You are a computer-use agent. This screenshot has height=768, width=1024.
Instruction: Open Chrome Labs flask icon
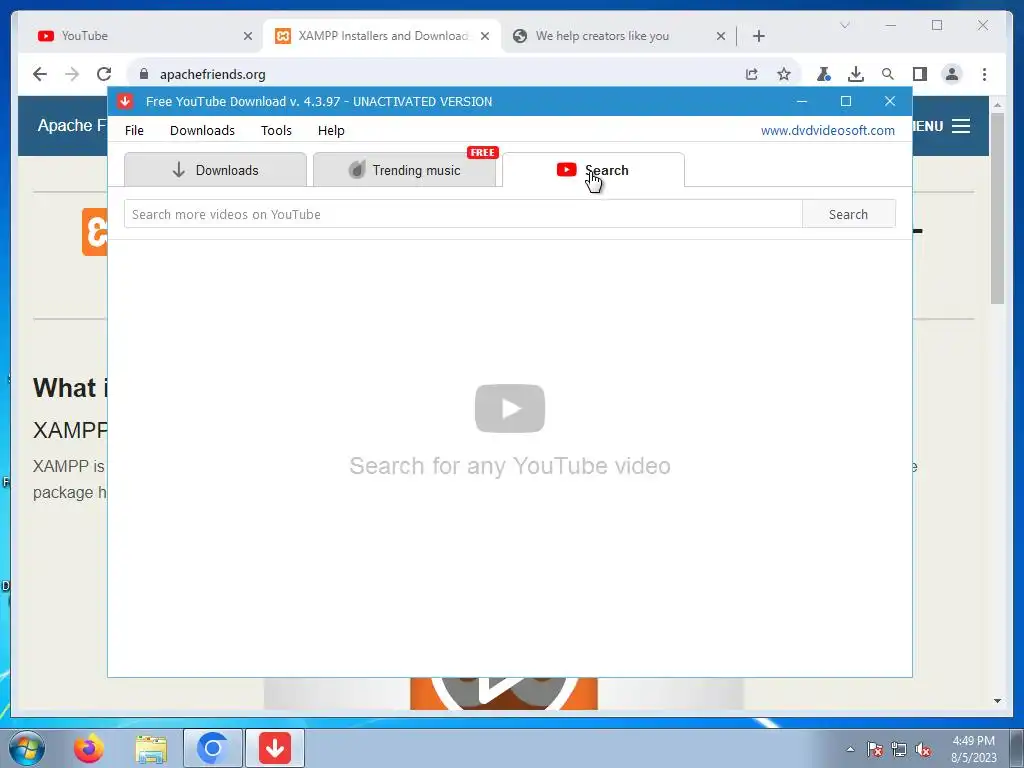coord(824,74)
